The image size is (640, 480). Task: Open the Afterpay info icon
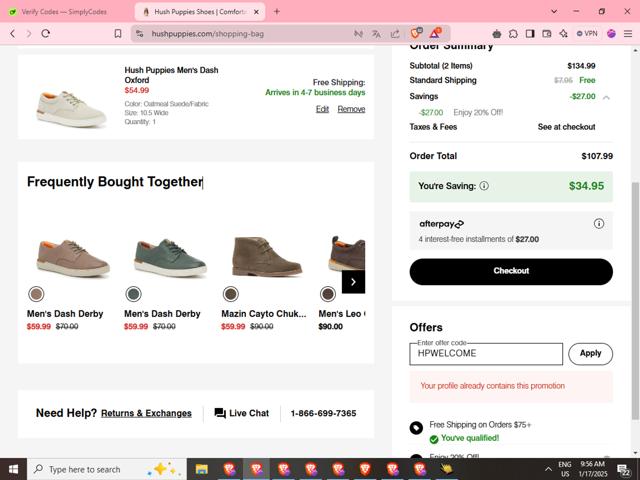(x=599, y=224)
